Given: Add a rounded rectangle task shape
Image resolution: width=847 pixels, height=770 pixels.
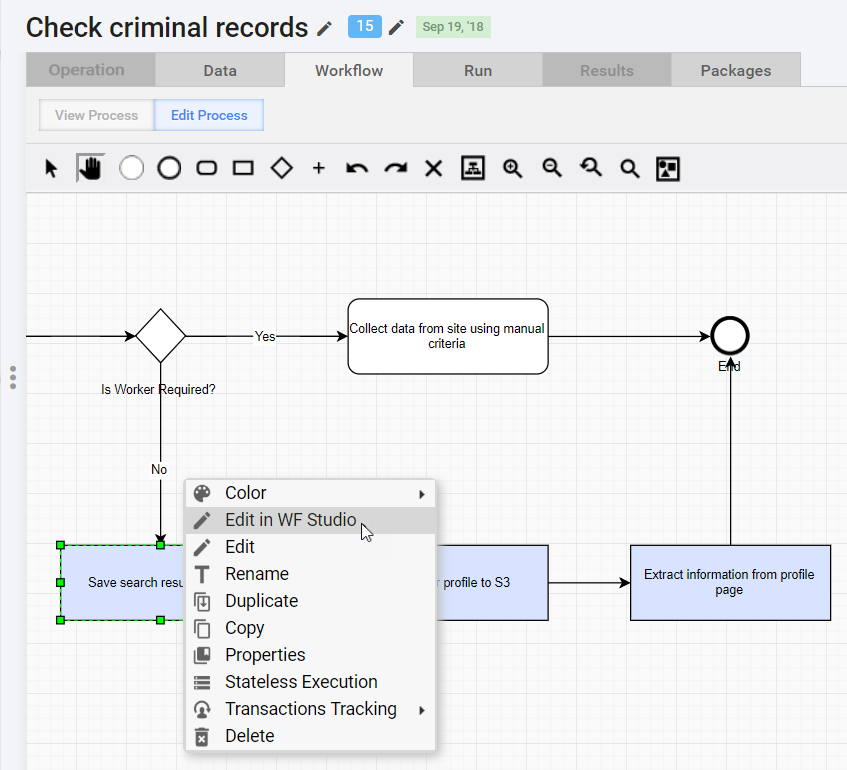Looking at the screenshot, I should coord(207,168).
